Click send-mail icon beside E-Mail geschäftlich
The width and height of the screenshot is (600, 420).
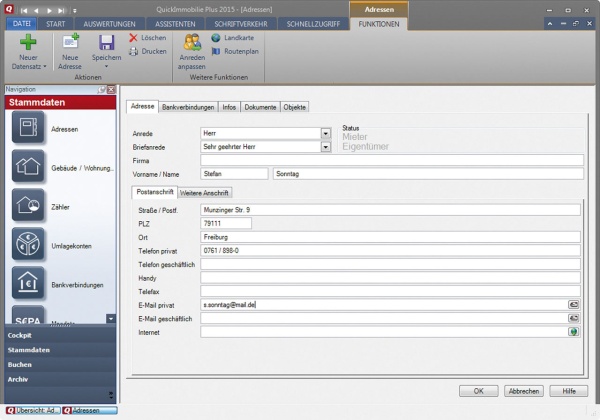[x=573, y=318]
